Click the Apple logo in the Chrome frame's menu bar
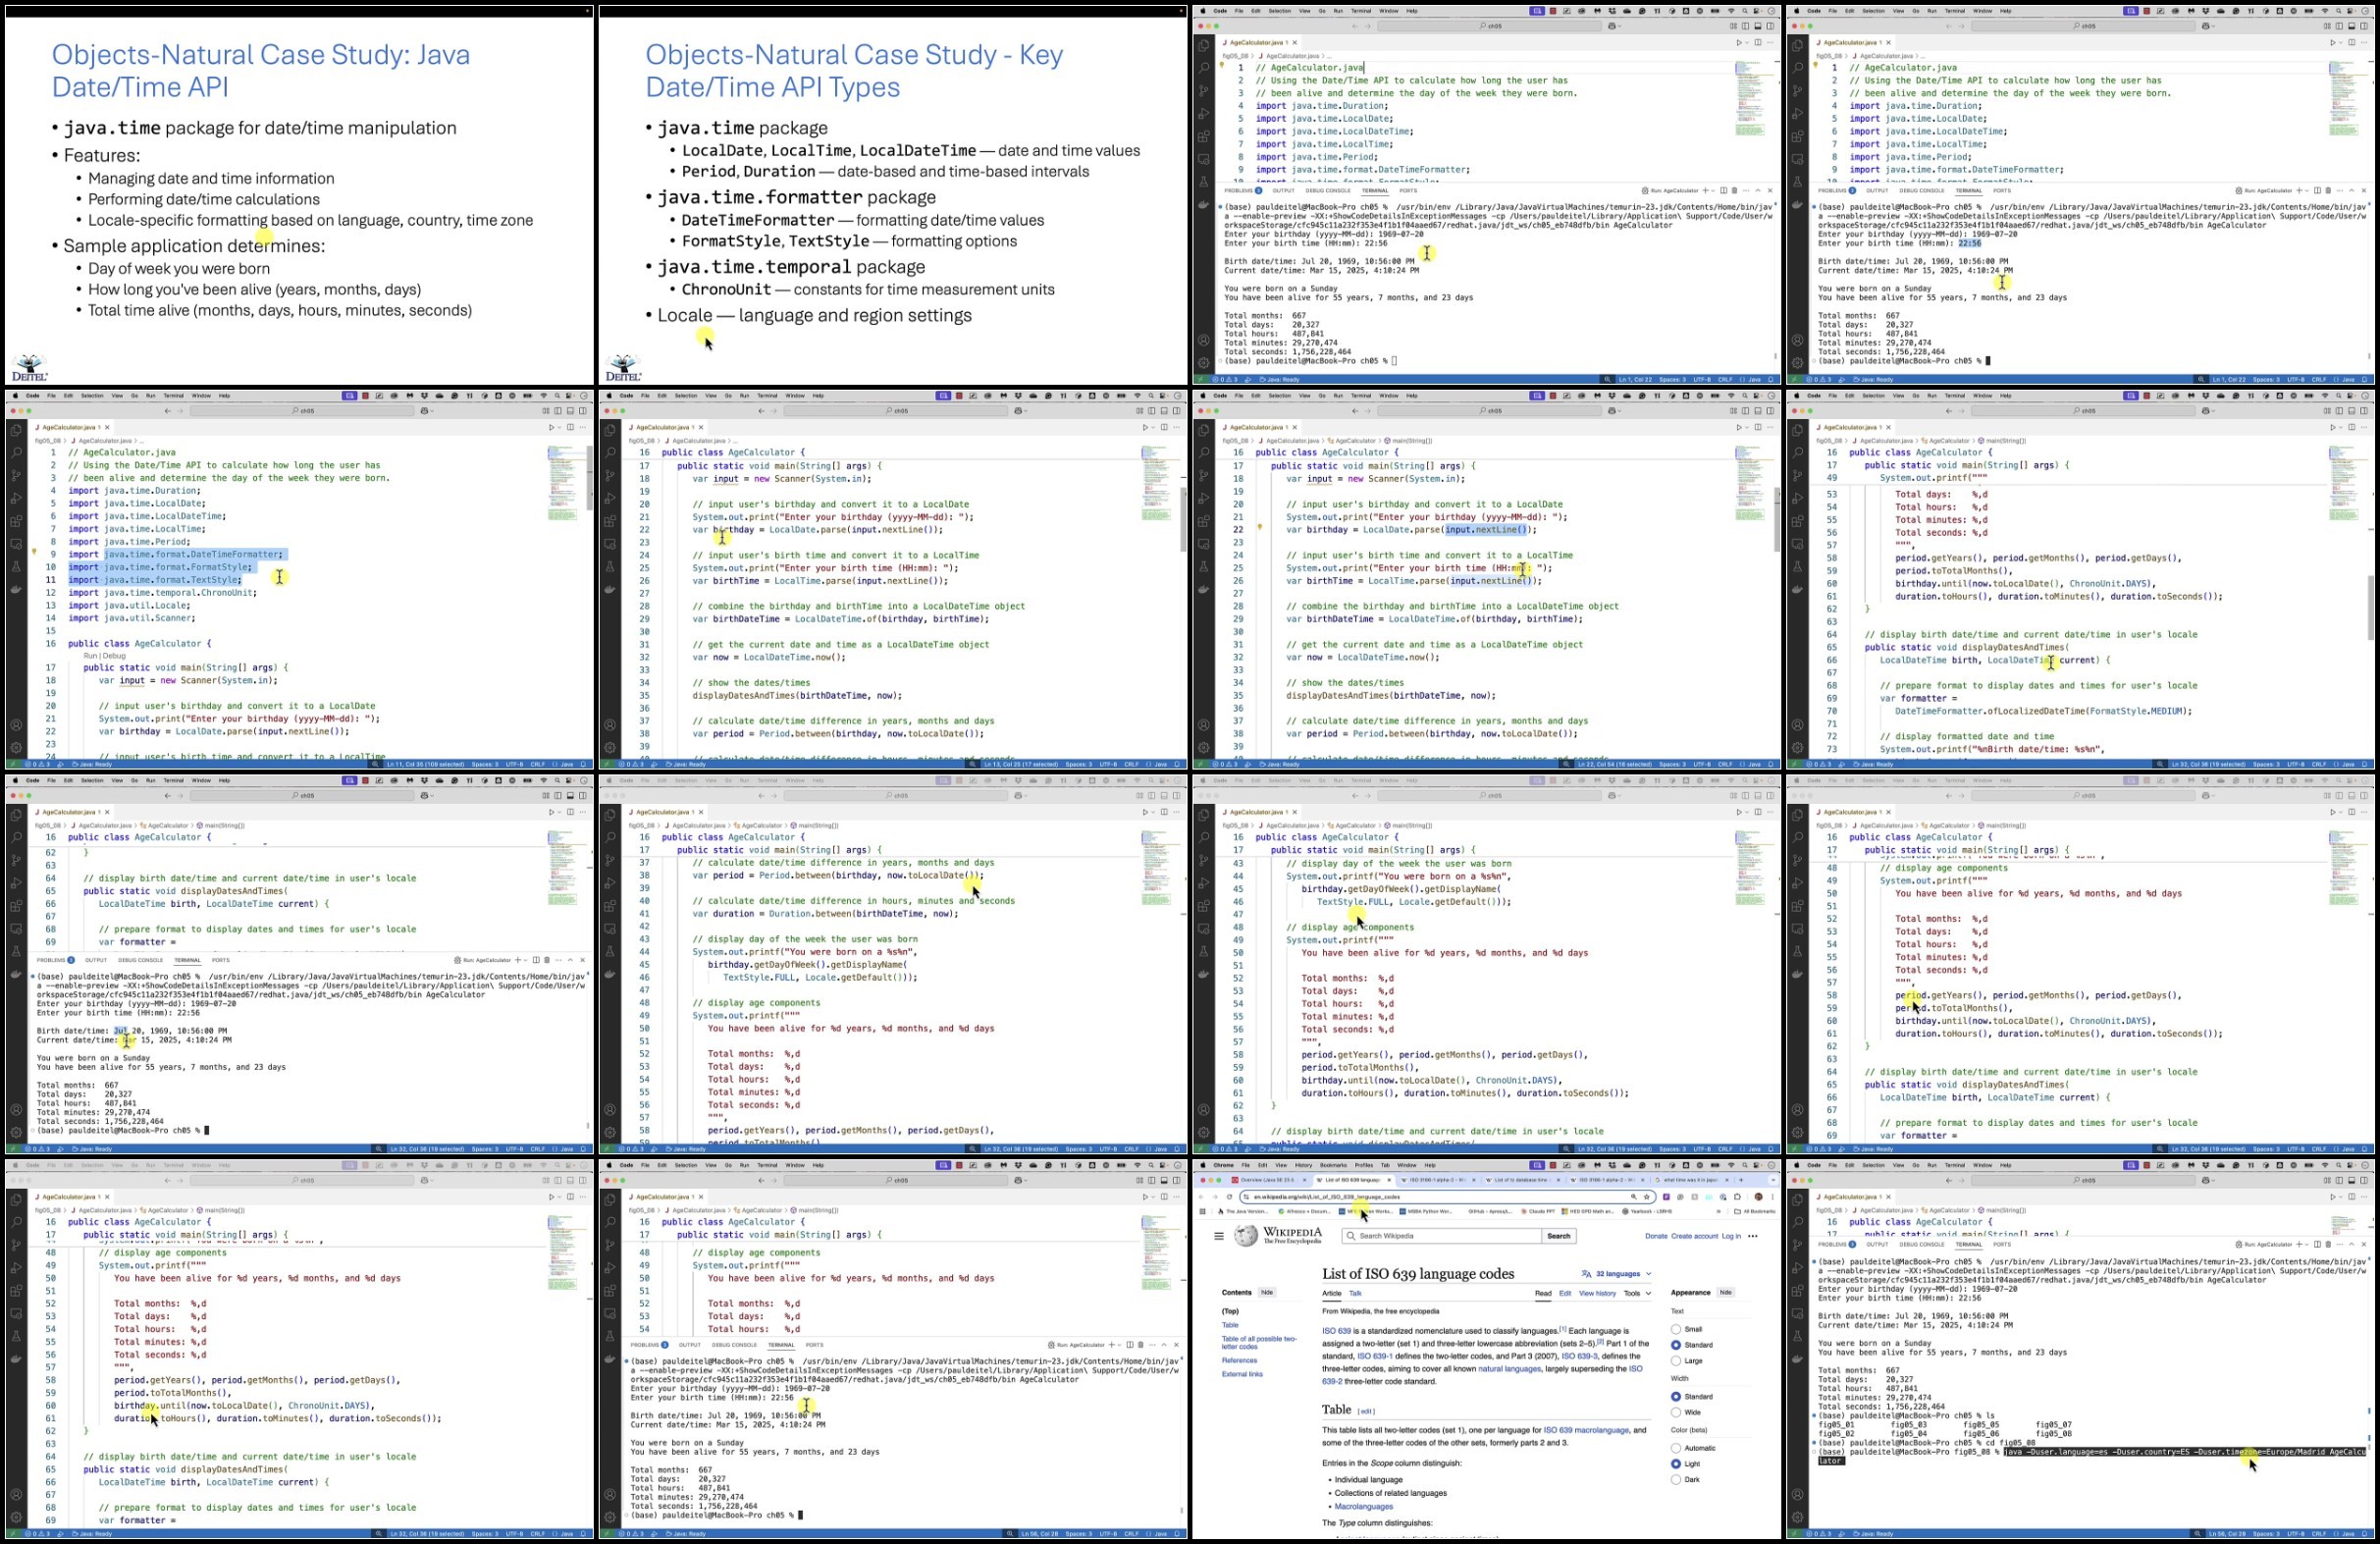 [x=1203, y=1166]
